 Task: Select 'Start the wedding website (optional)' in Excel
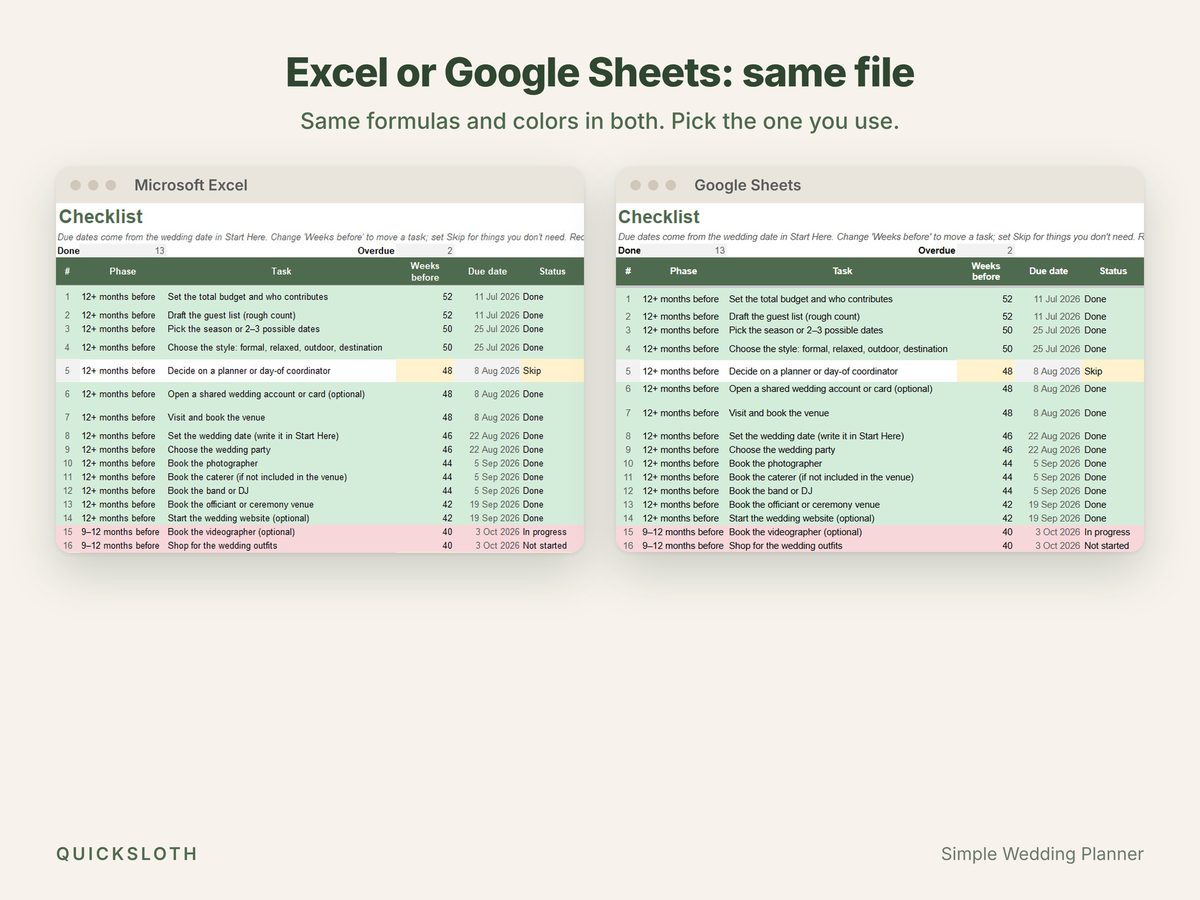(x=238, y=518)
